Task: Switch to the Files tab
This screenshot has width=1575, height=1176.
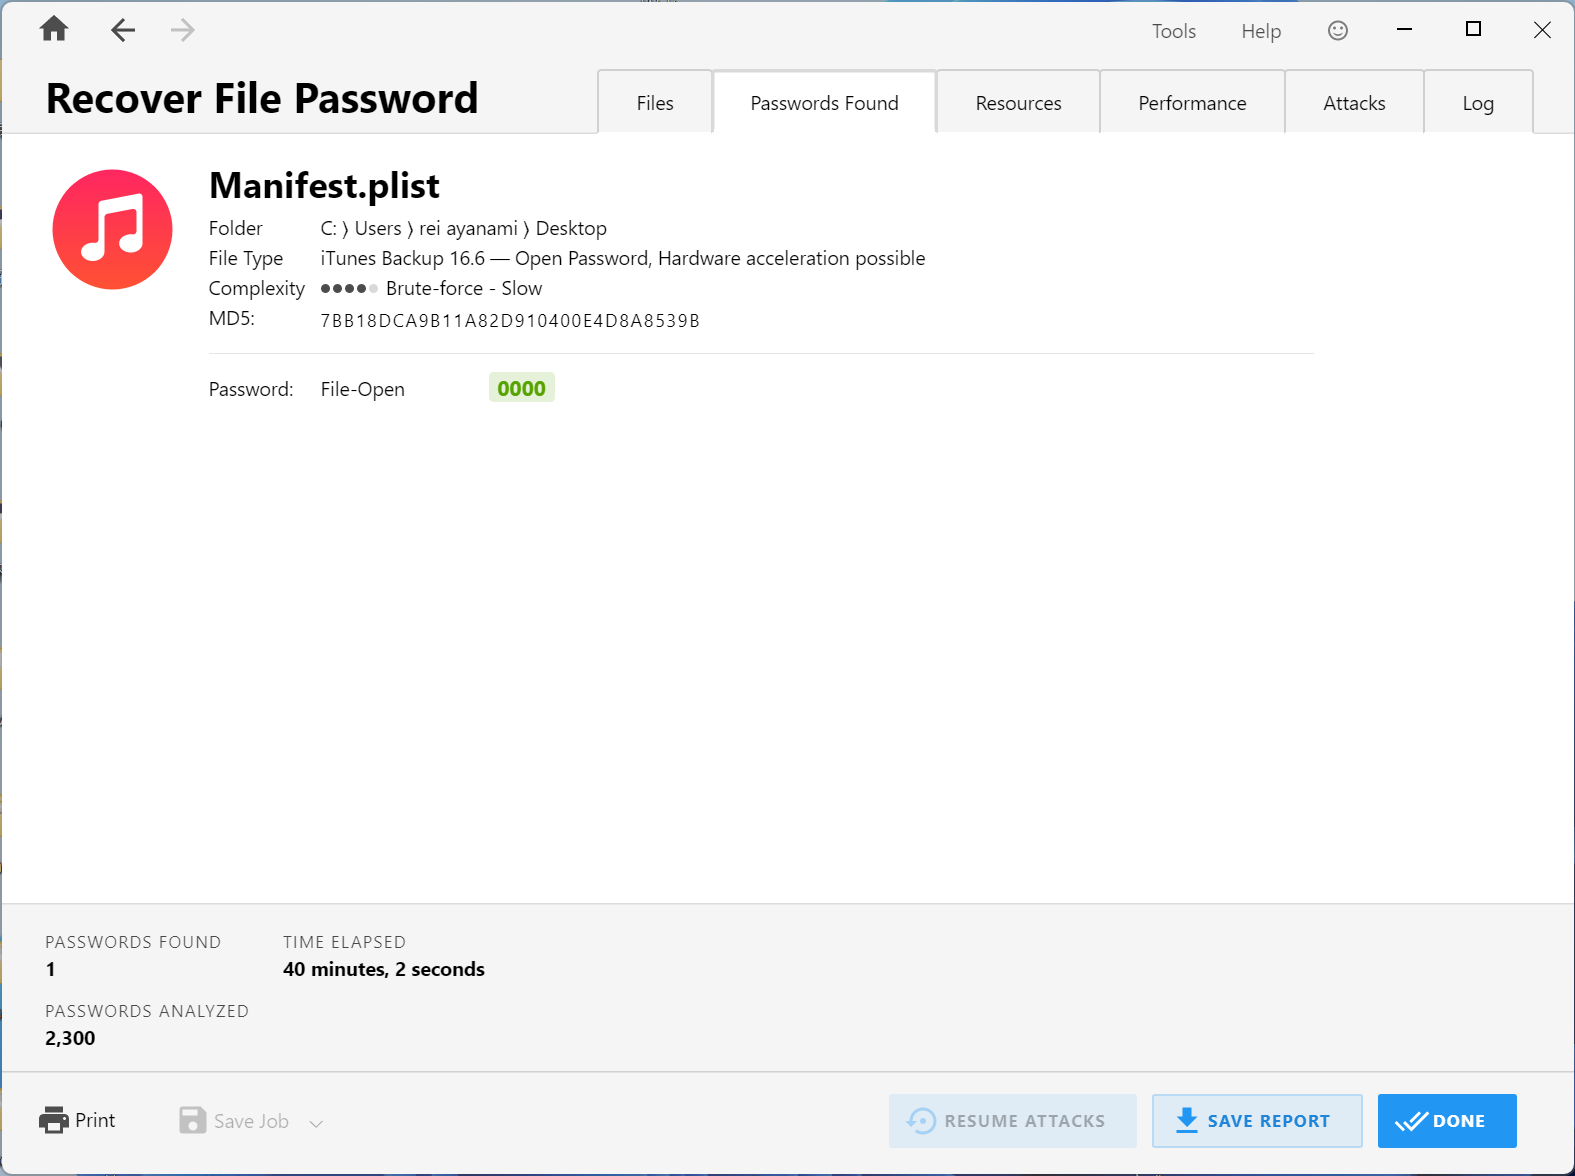Action: [x=655, y=103]
